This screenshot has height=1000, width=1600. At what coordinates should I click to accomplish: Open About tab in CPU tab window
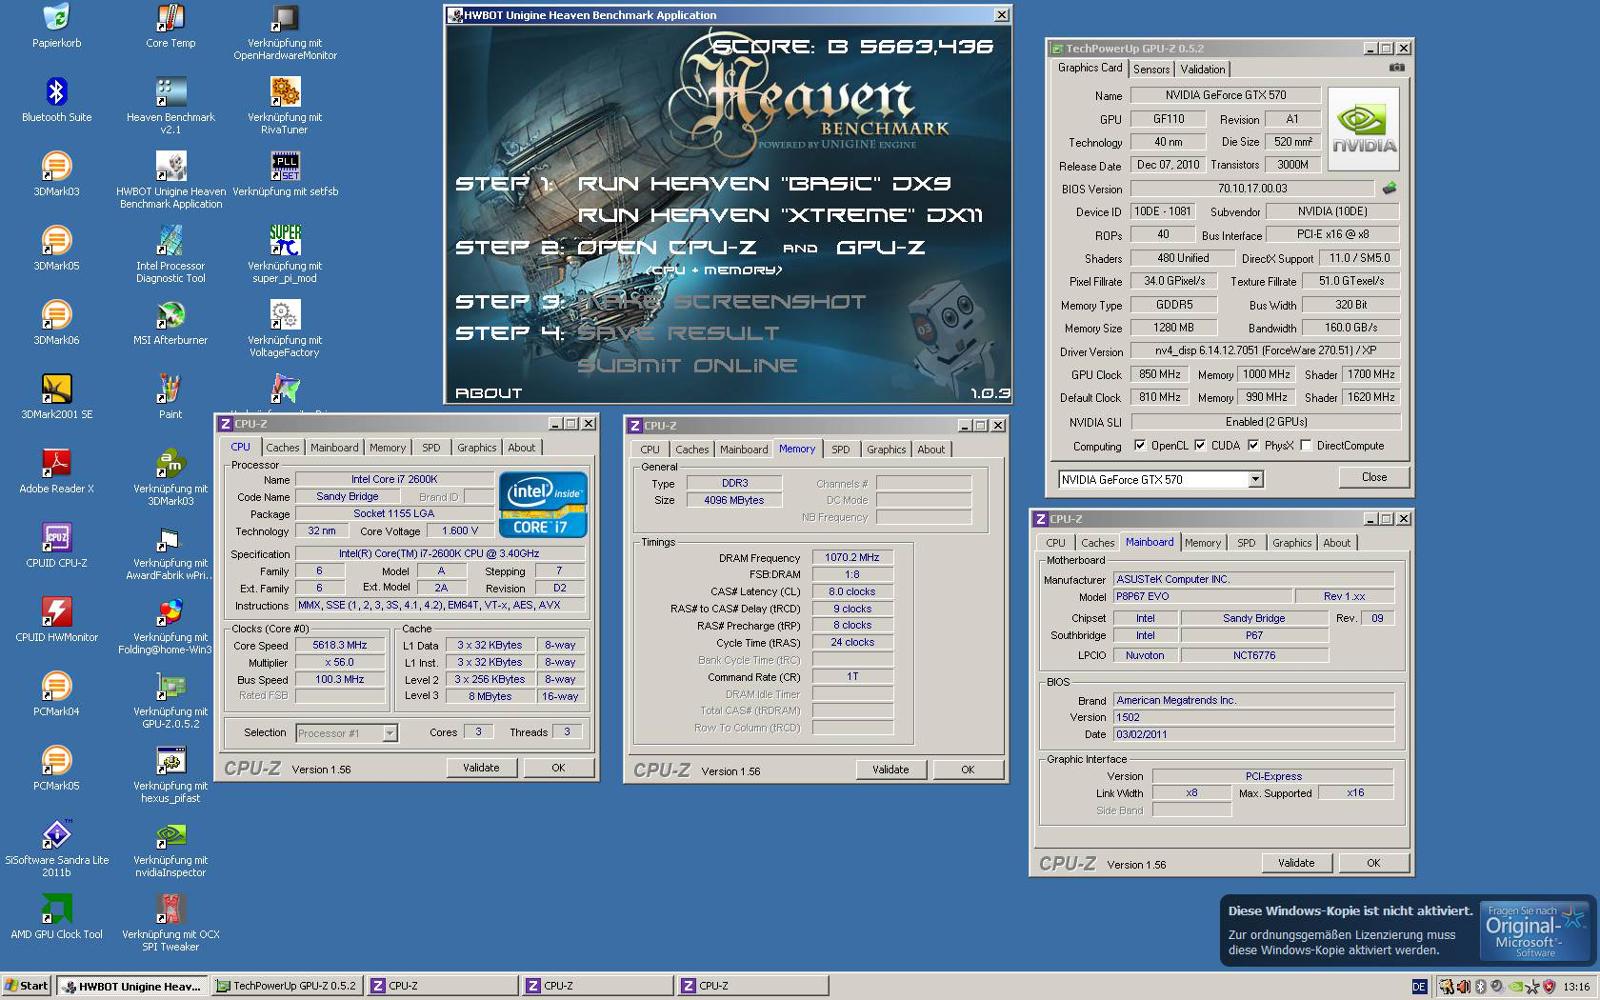(x=521, y=448)
